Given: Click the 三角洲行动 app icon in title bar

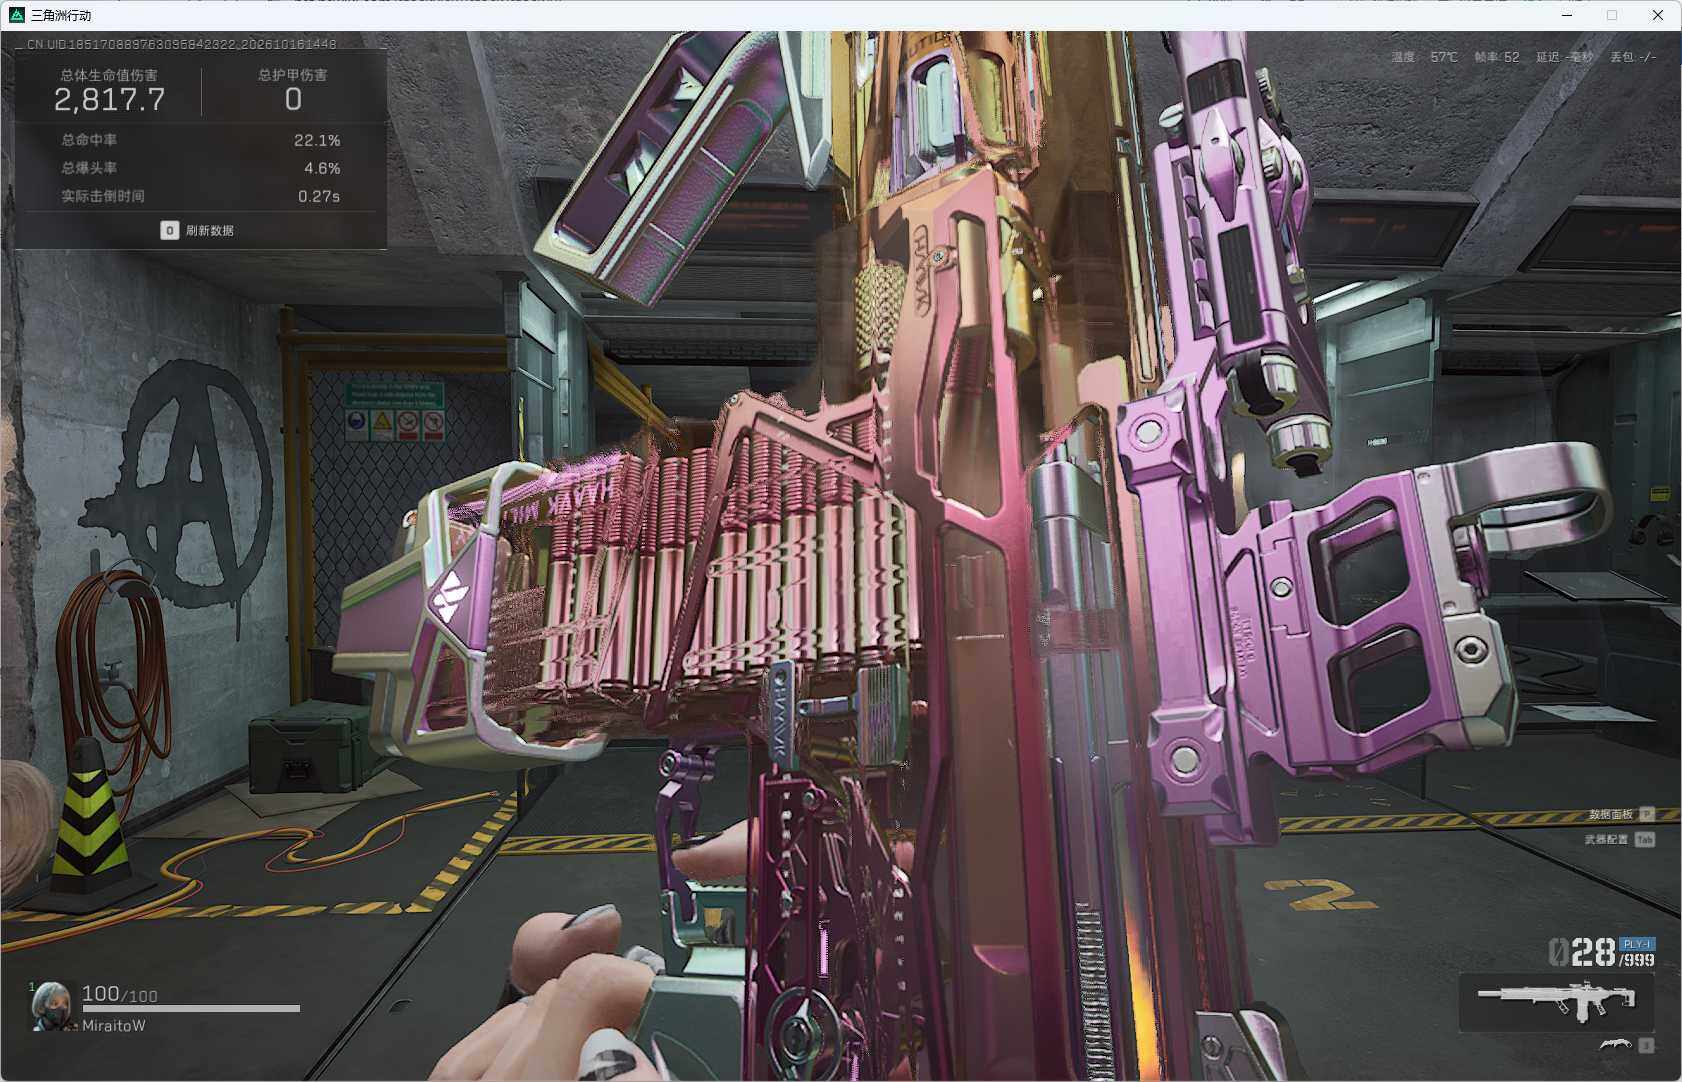Looking at the screenshot, I should tap(16, 15).
